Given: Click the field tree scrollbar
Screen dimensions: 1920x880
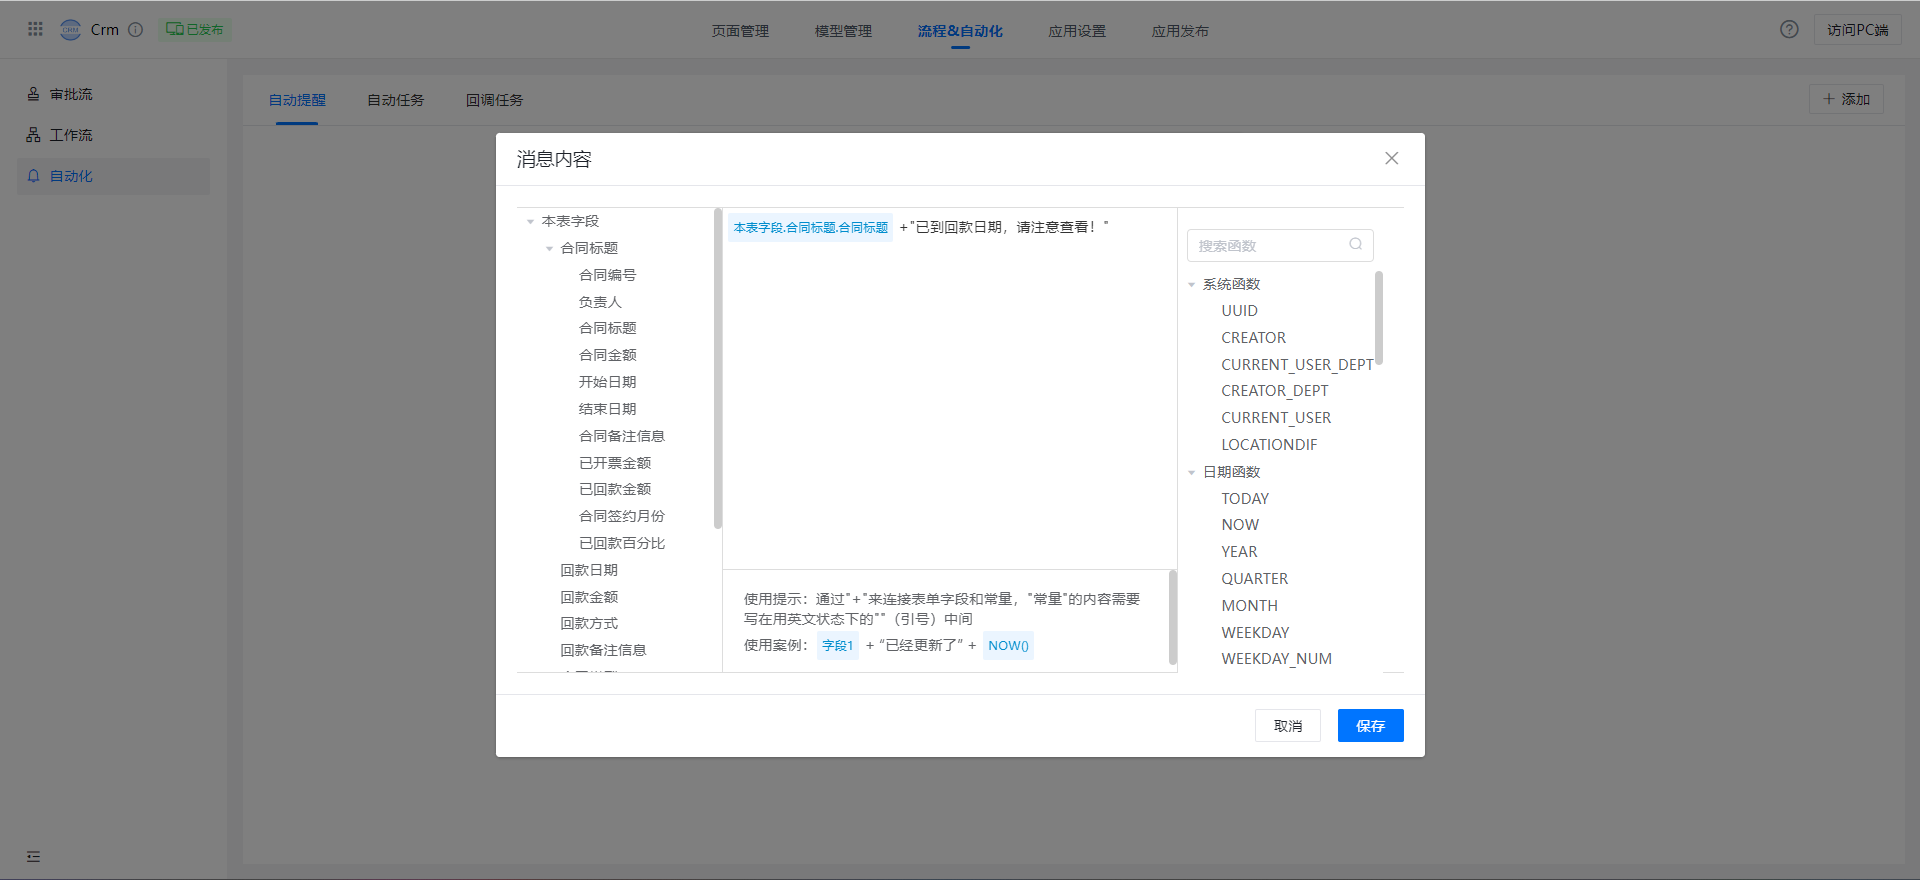Looking at the screenshot, I should [718, 368].
